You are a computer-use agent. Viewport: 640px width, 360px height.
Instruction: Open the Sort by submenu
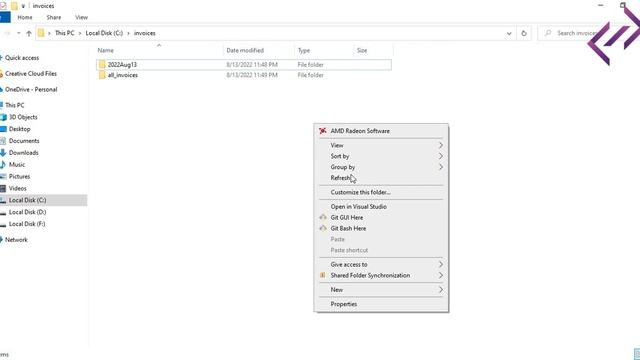pyautogui.click(x=381, y=156)
